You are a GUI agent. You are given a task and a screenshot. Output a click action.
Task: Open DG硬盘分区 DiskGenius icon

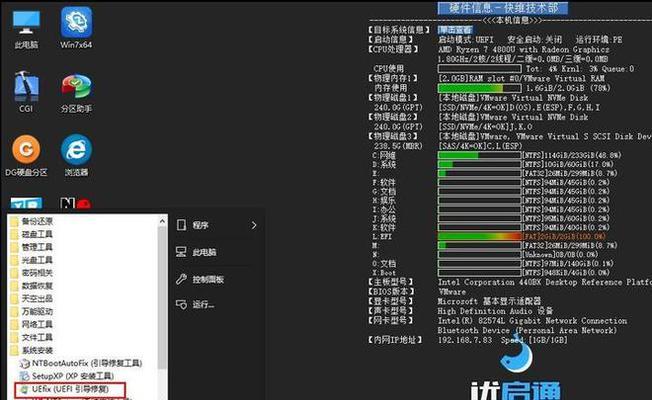[x=26, y=156]
